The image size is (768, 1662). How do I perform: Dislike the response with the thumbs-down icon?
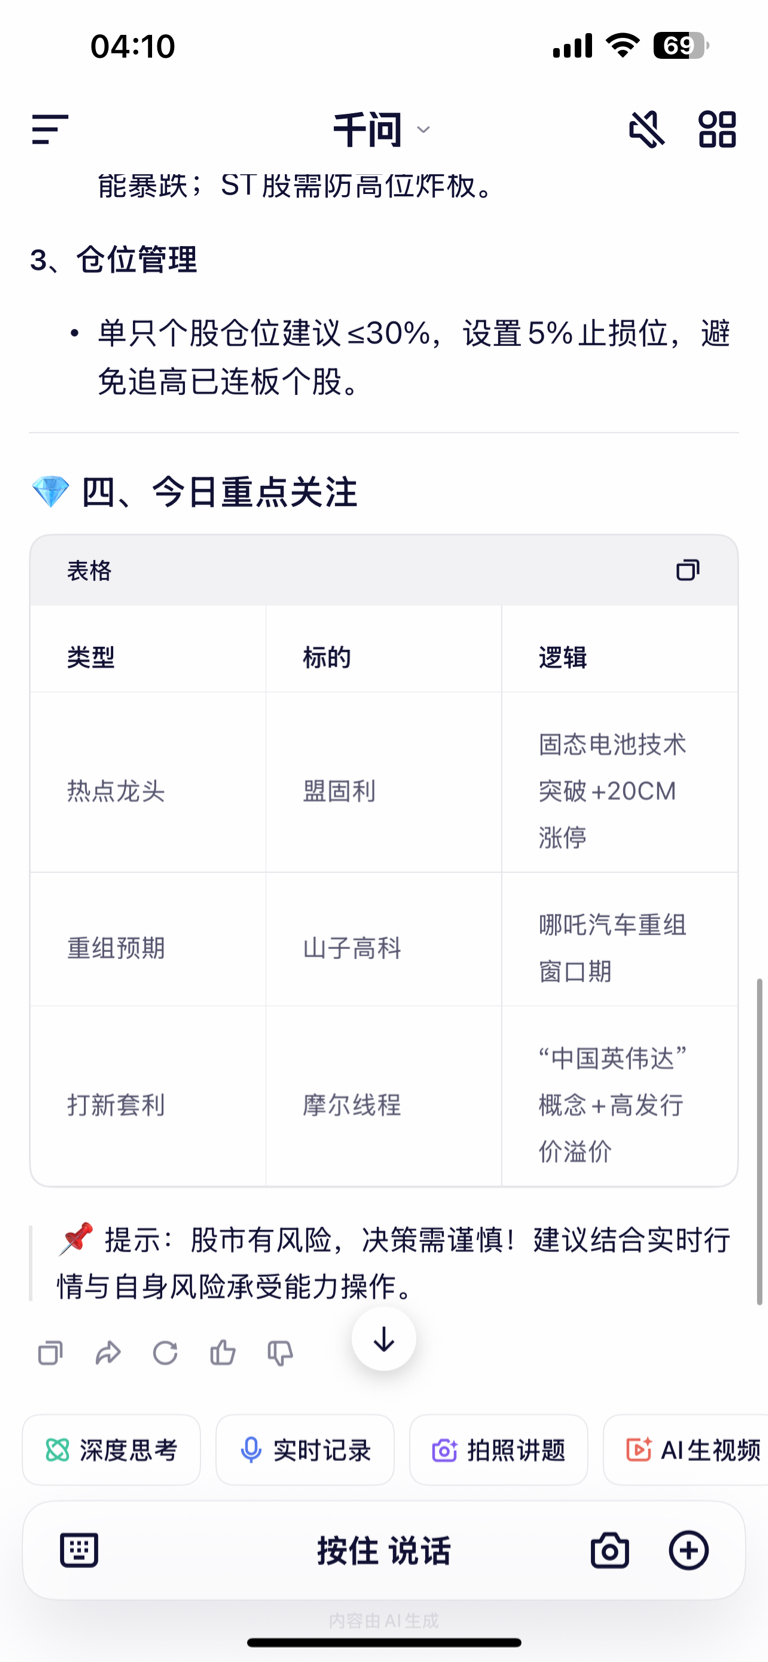[x=280, y=1353]
